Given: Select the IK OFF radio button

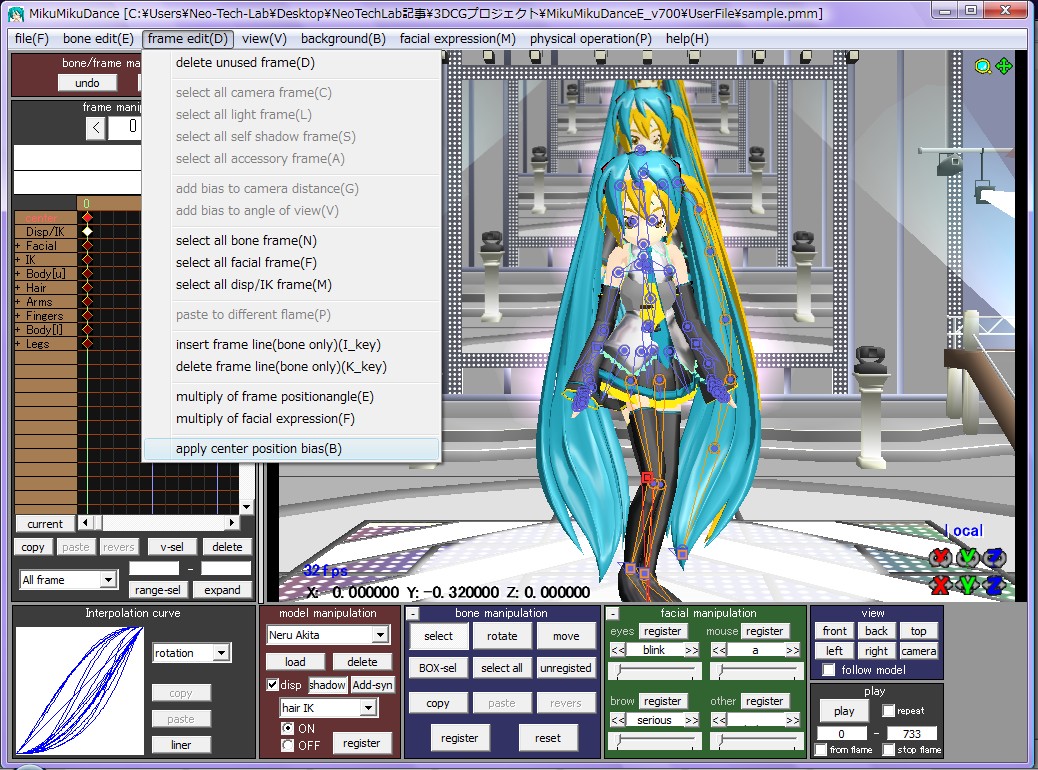Looking at the screenshot, I should [x=287, y=746].
